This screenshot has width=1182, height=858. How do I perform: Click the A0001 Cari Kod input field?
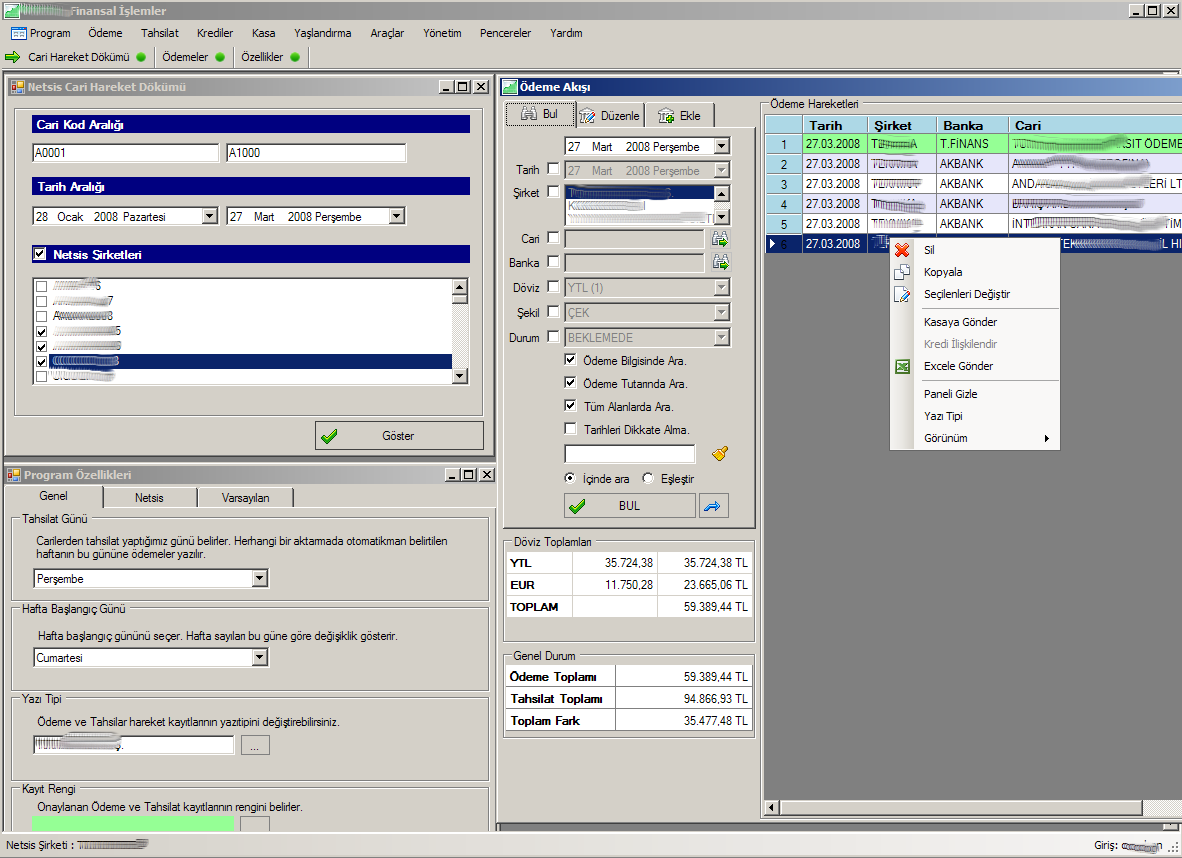125,153
